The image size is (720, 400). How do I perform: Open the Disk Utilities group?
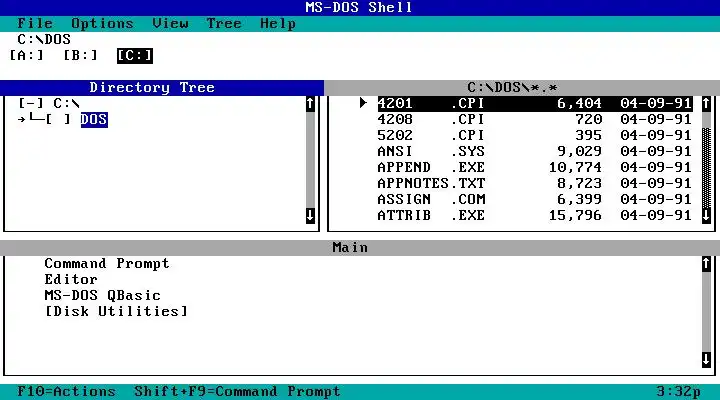pos(116,311)
